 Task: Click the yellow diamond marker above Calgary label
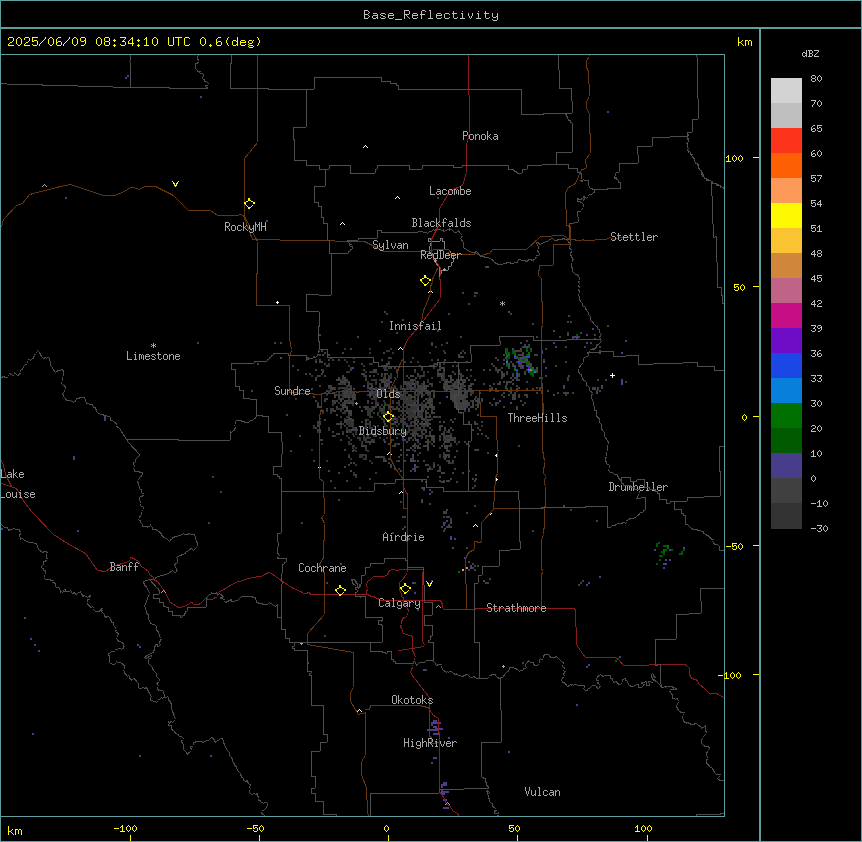[405, 589]
